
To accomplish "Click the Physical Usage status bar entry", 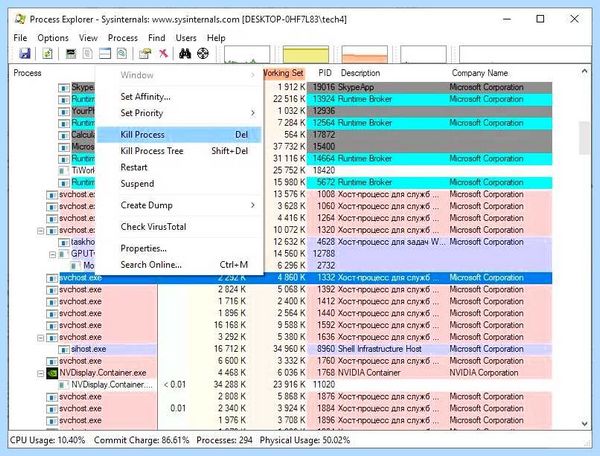I will coord(305,440).
